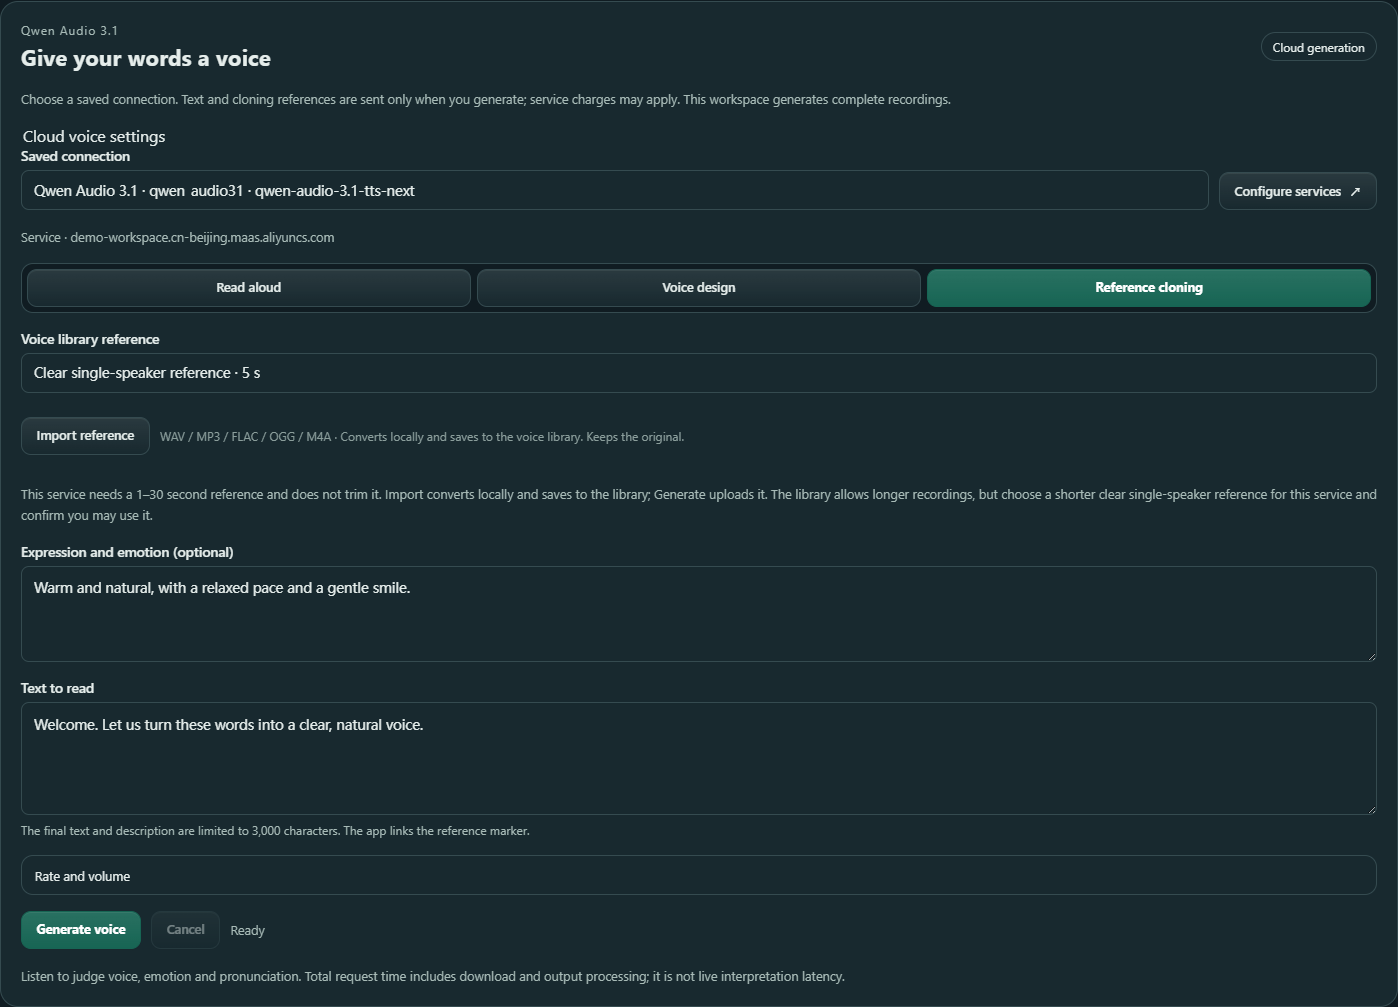Click the arrow icon in Configure services

1355,192
